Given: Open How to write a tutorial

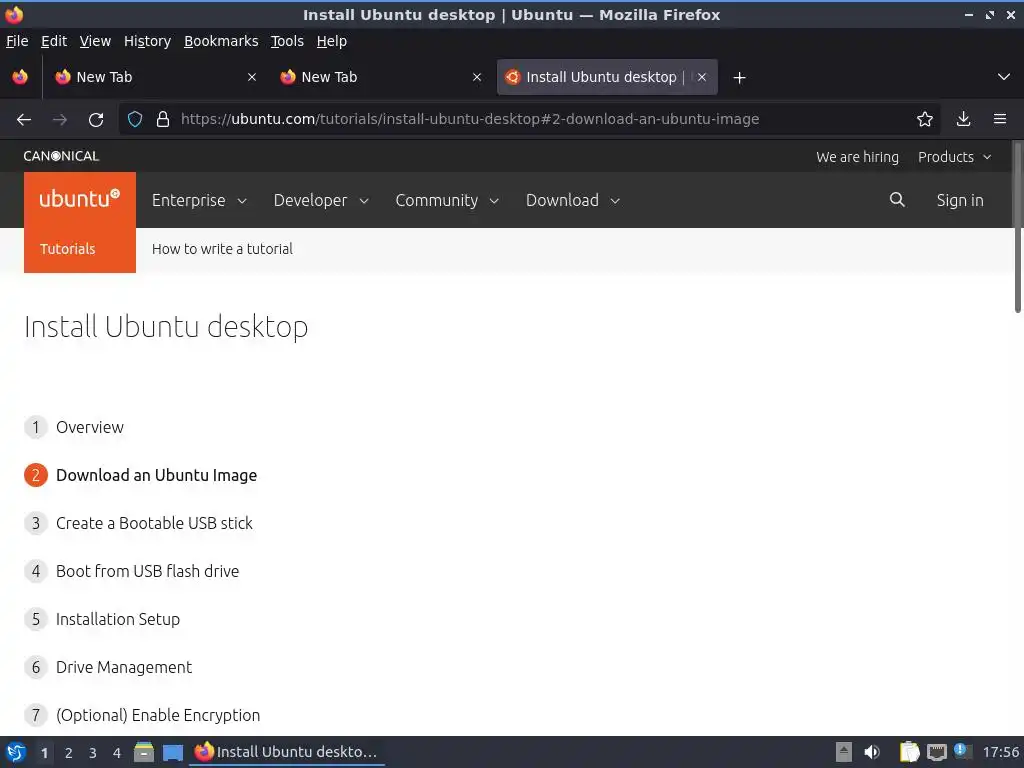Looking at the screenshot, I should 222,249.
